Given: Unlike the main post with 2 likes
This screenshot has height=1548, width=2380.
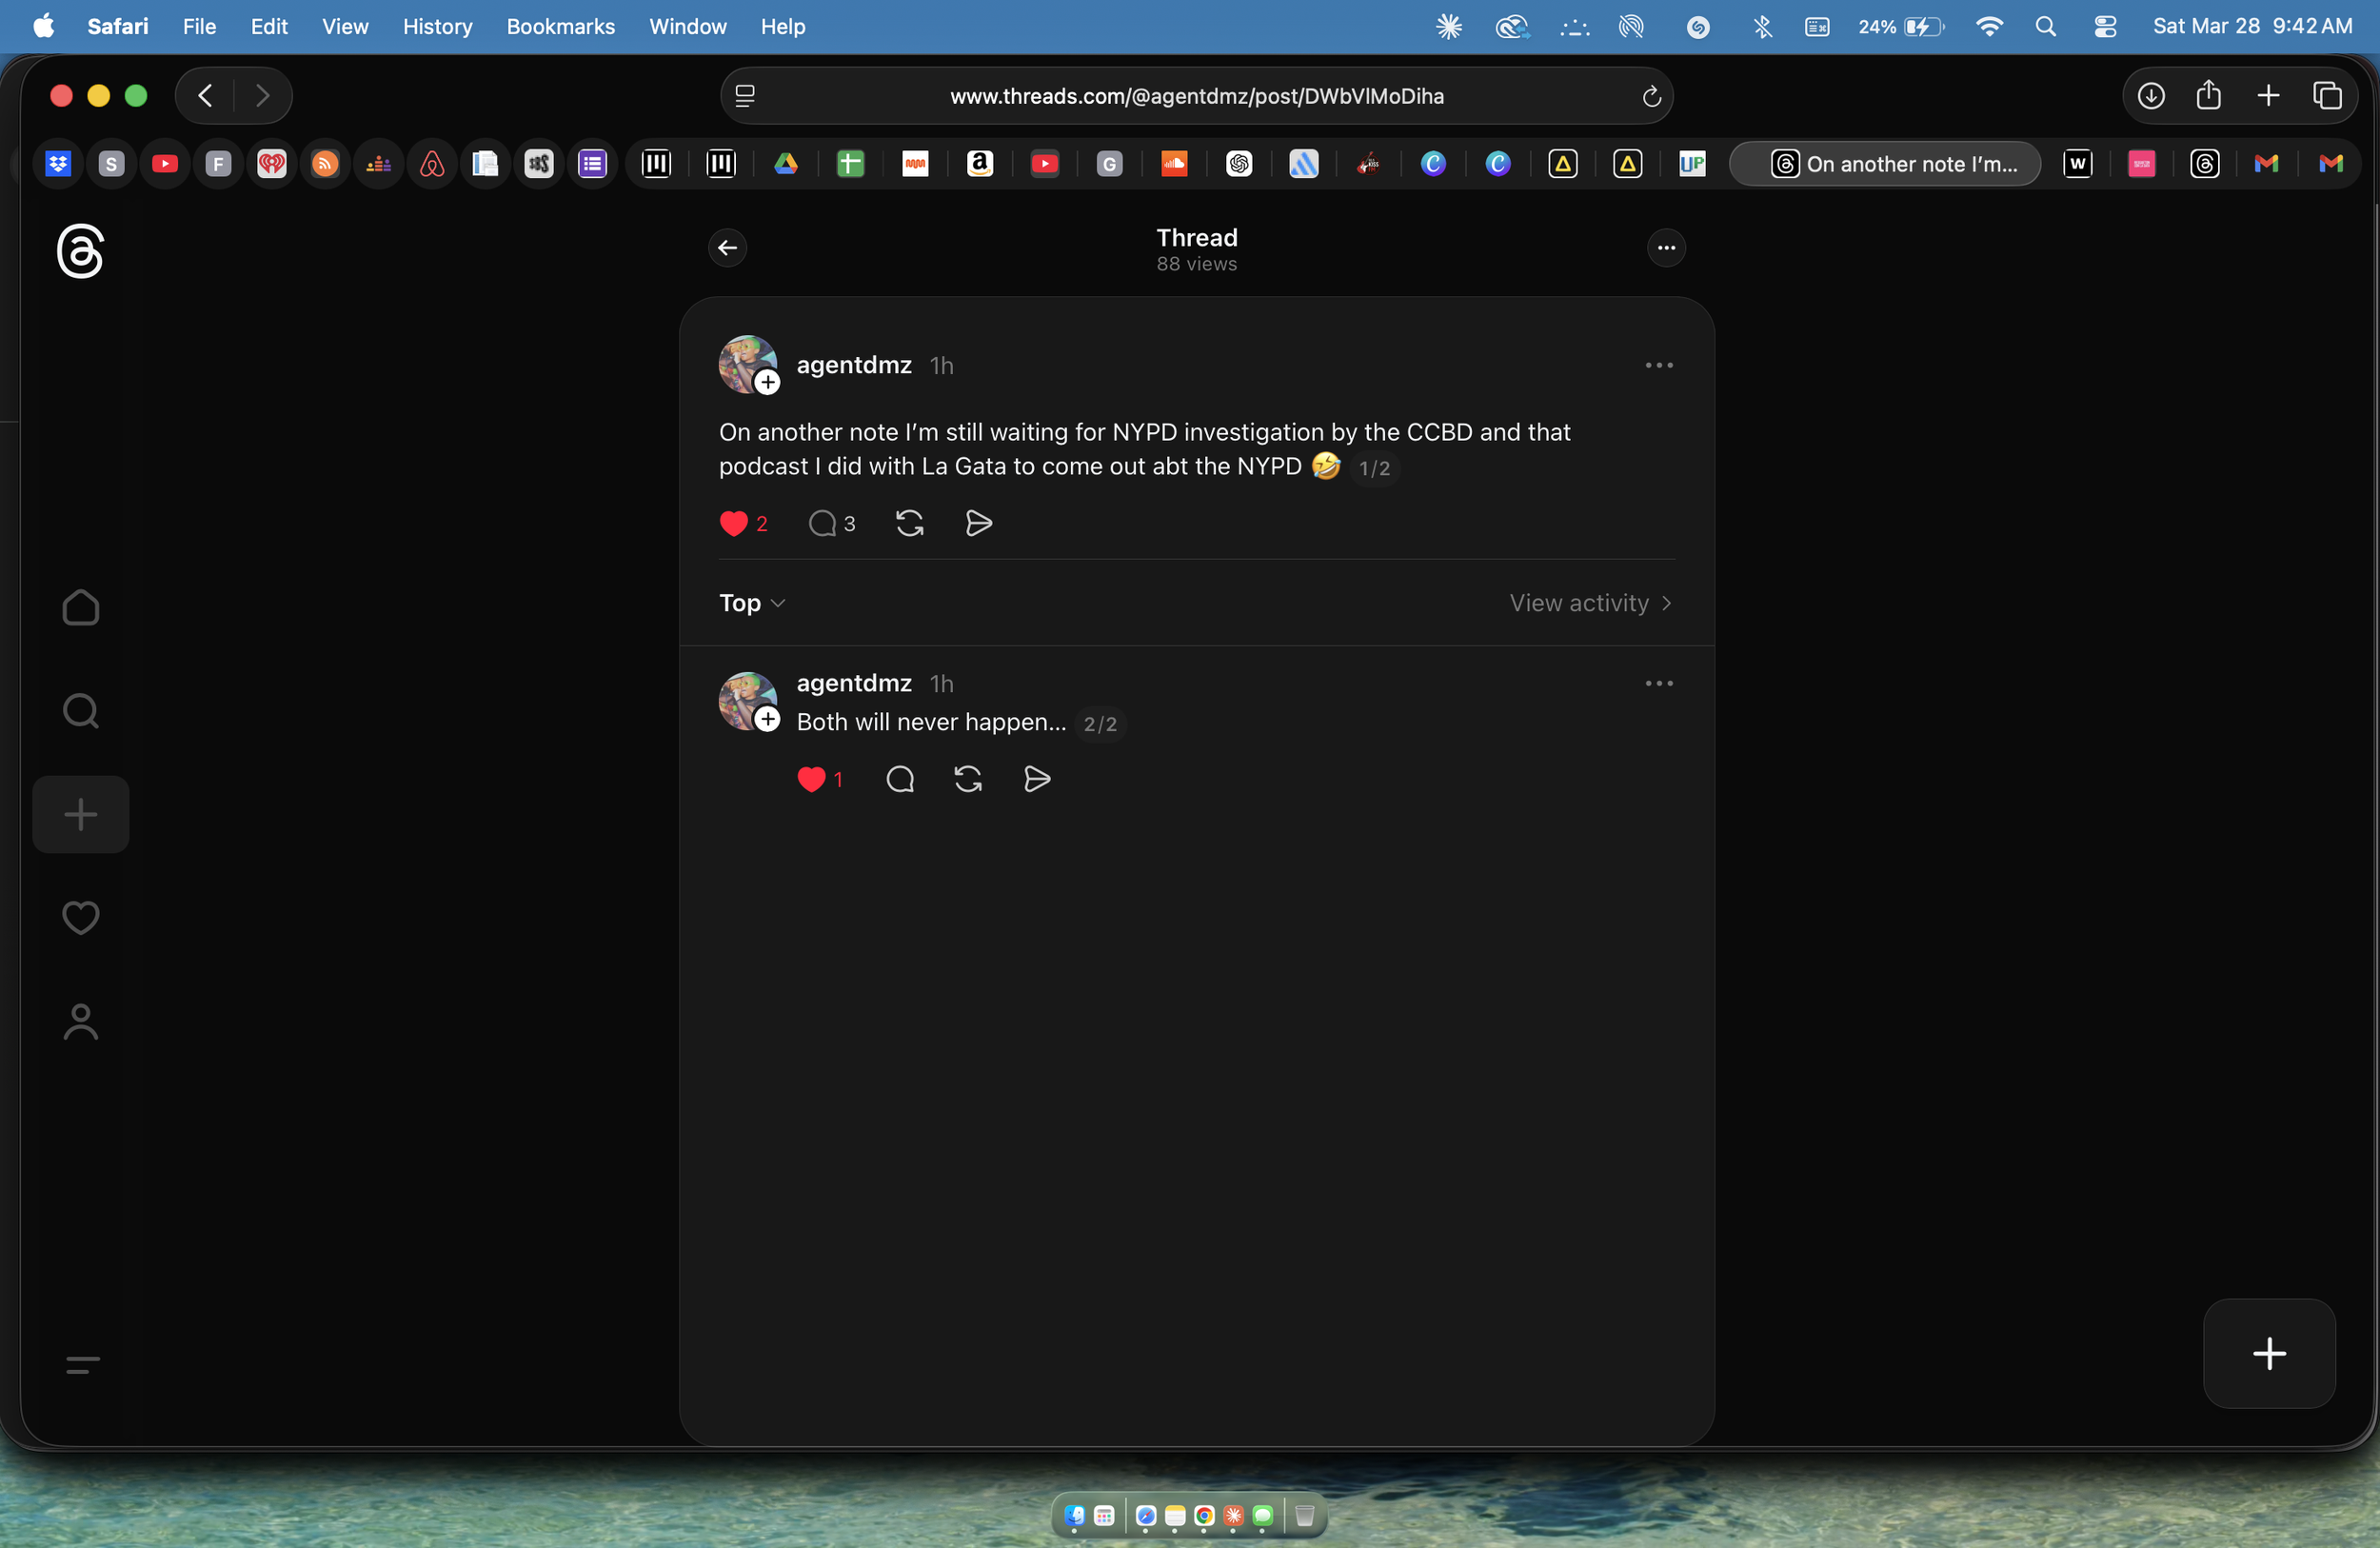Looking at the screenshot, I should click(x=733, y=523).
